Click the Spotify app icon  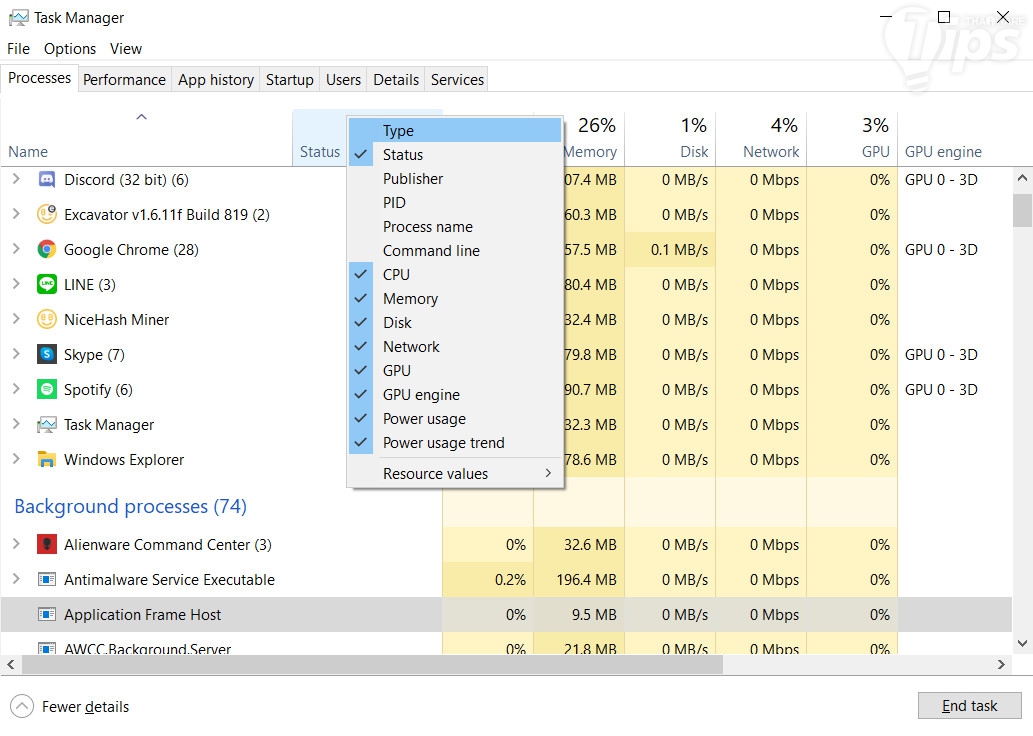[x=47, y=390]
